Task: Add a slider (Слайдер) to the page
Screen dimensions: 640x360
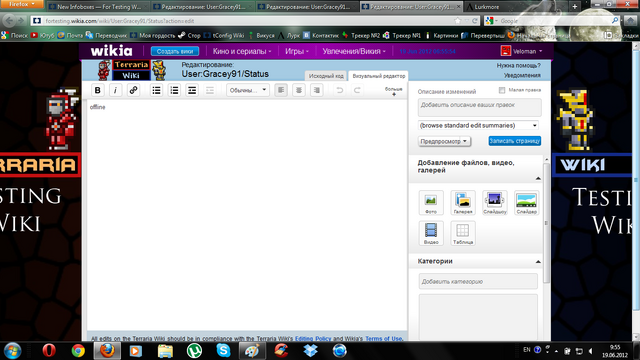Action: coord(527,202)
